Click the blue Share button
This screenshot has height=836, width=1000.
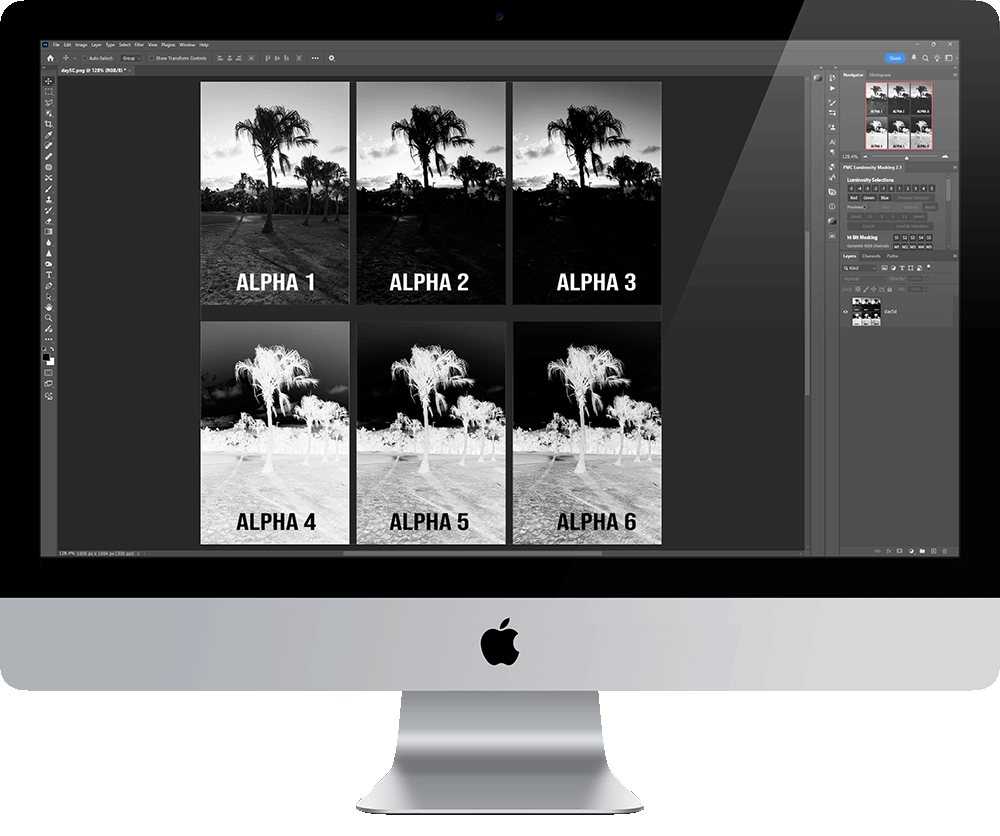click(x=894, y=58)
